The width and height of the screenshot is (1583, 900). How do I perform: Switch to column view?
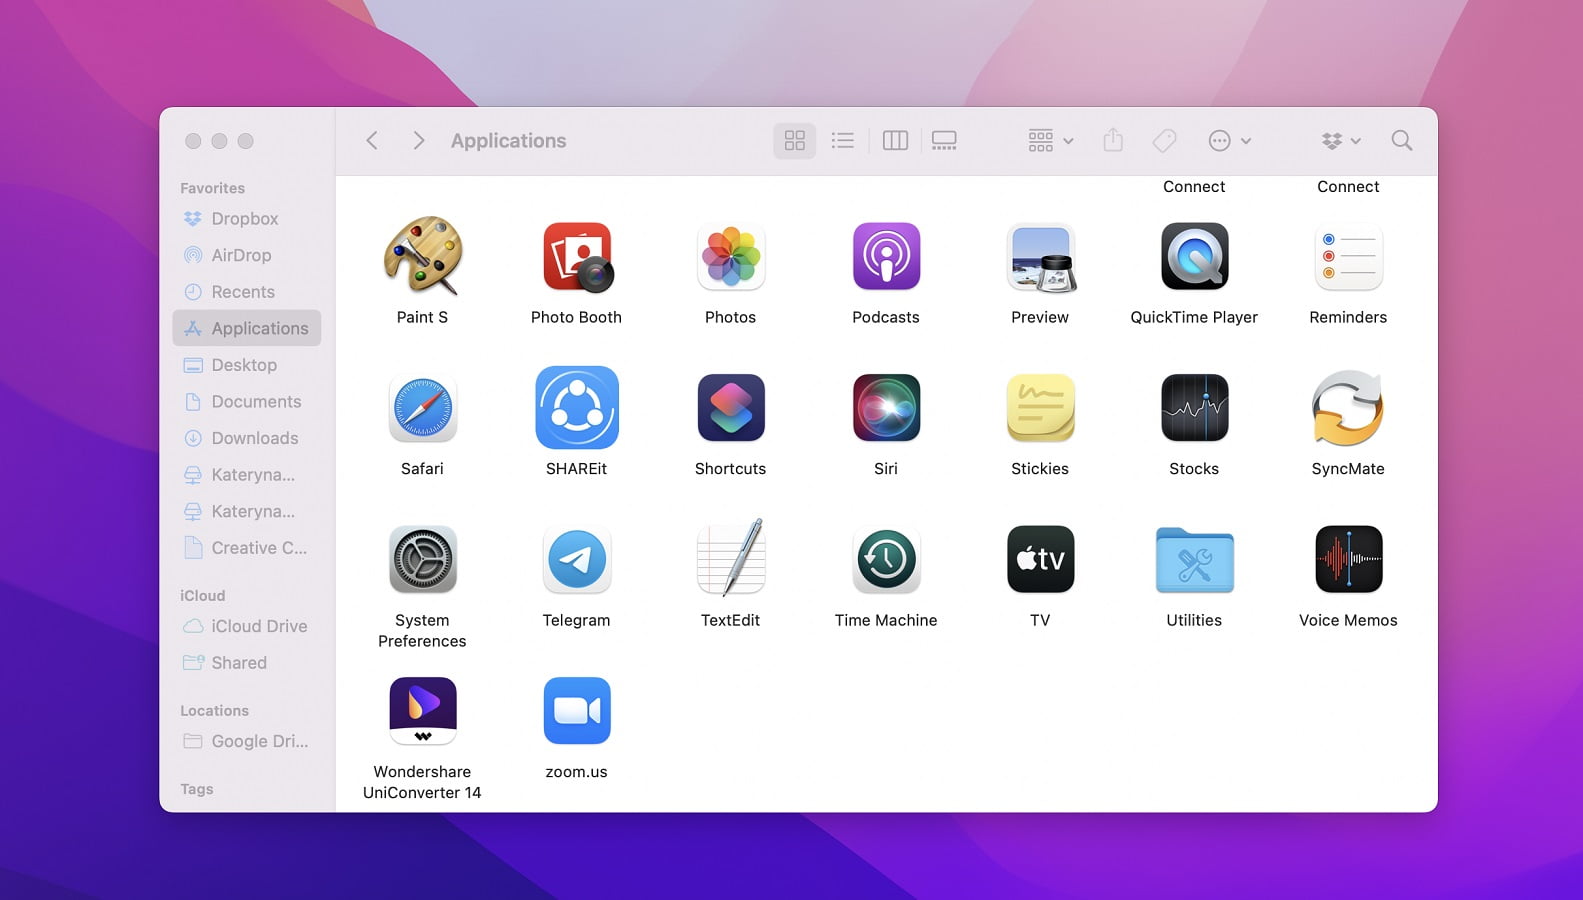click(895, 141)
